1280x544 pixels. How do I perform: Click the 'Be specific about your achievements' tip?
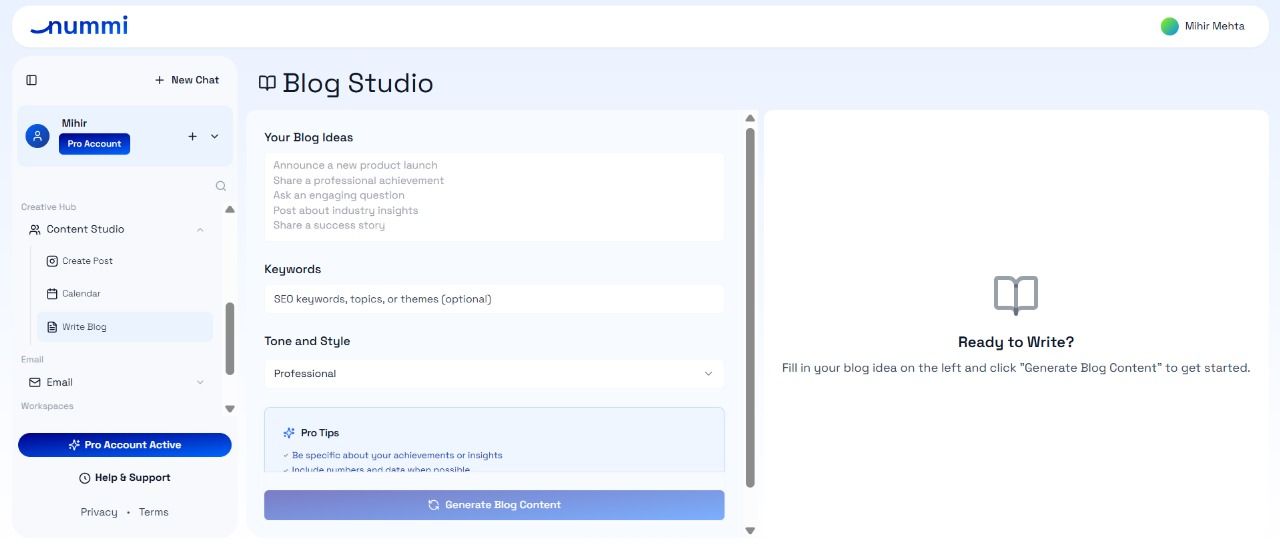(397, 455)
